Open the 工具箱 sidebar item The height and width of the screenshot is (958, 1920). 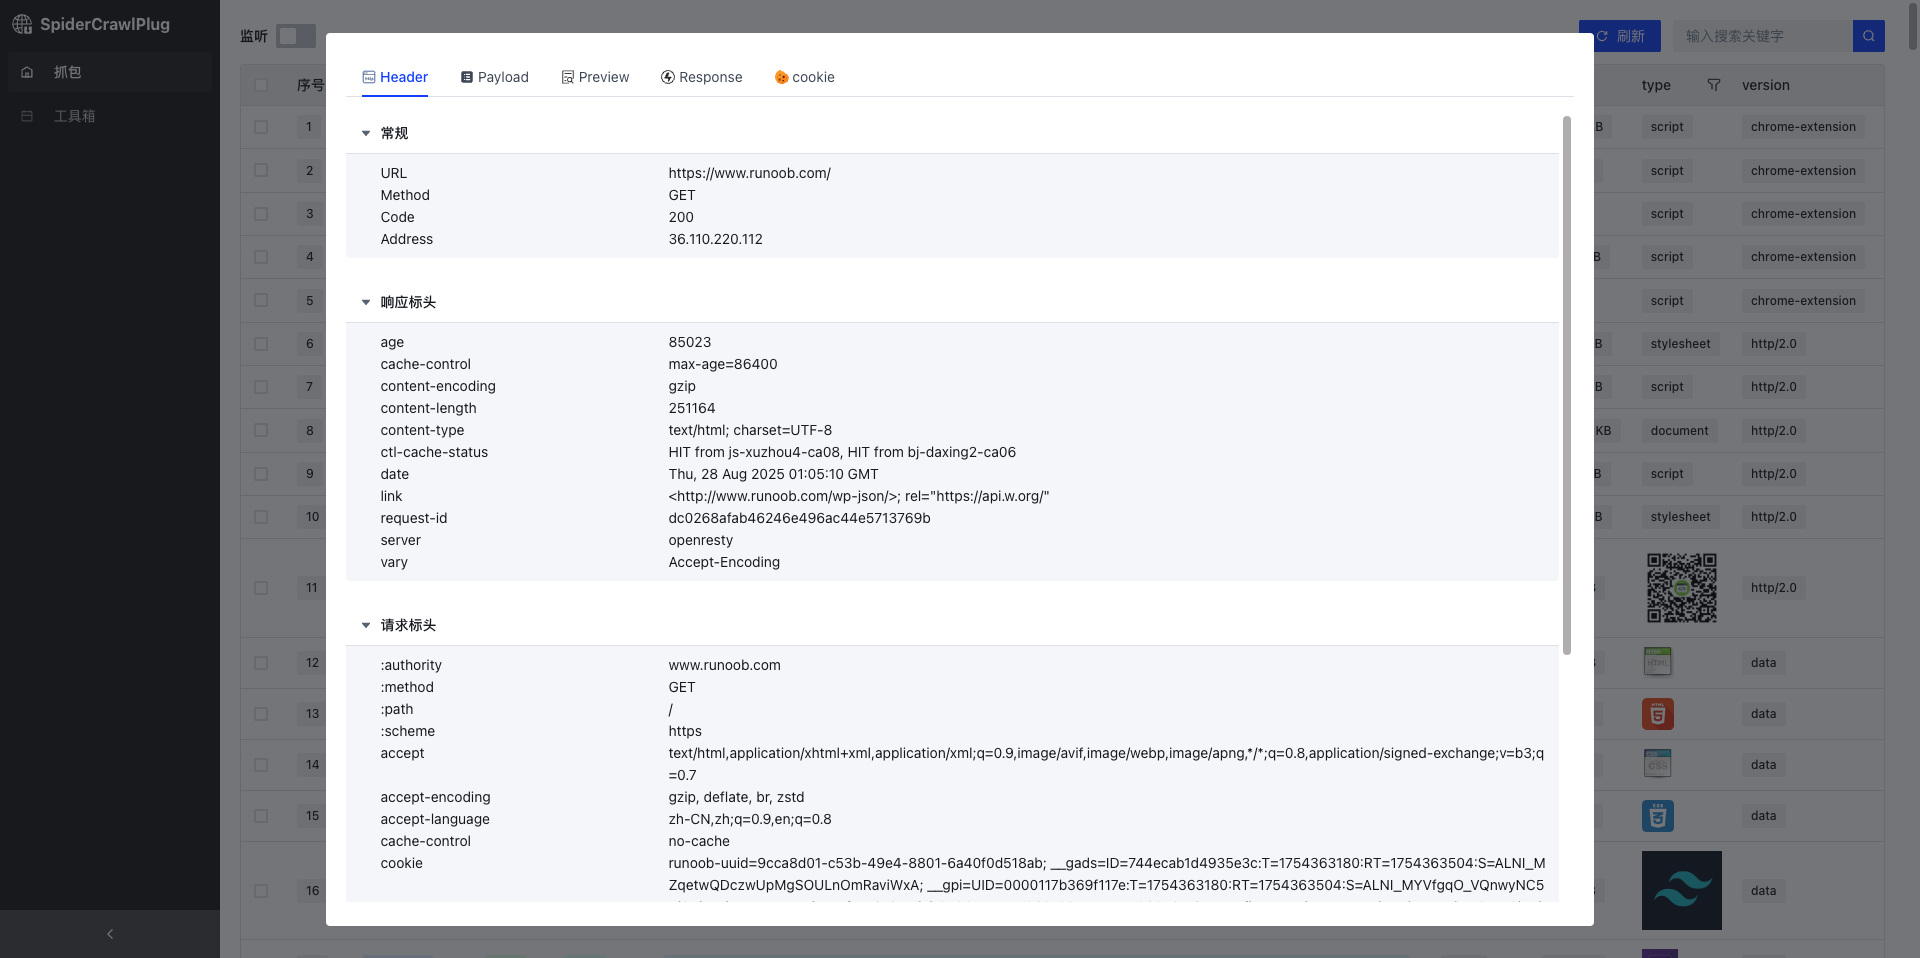click(x=74, y=116)
